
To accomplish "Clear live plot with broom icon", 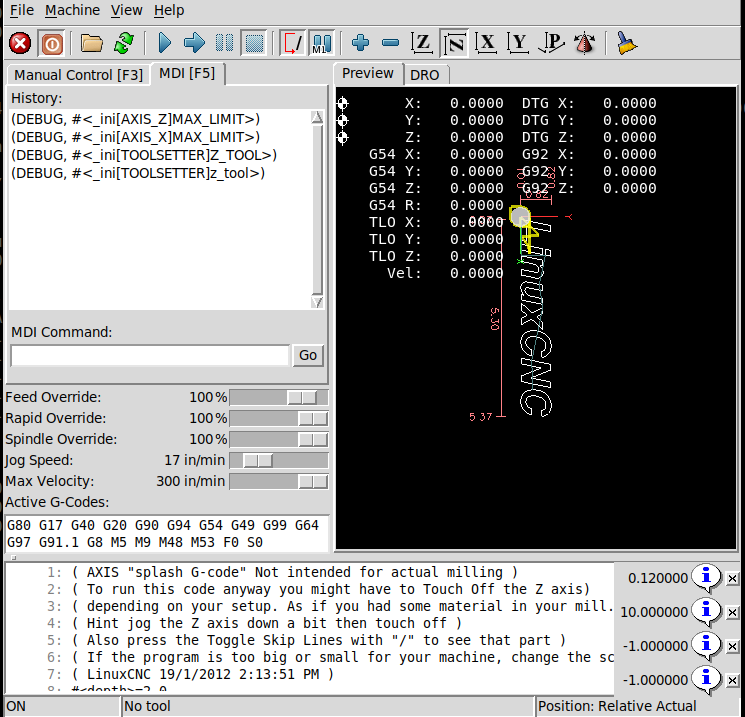I will (x=626, y=43).
